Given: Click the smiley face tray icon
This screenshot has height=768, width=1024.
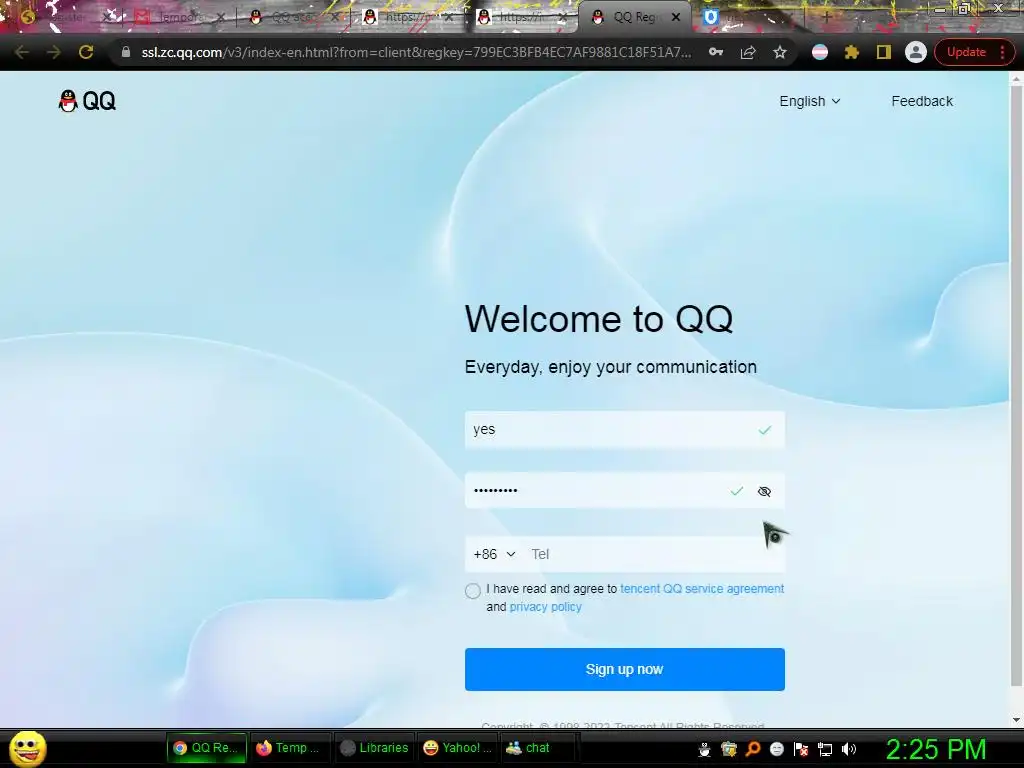Looking at the screenshot, I should point(777,750).
